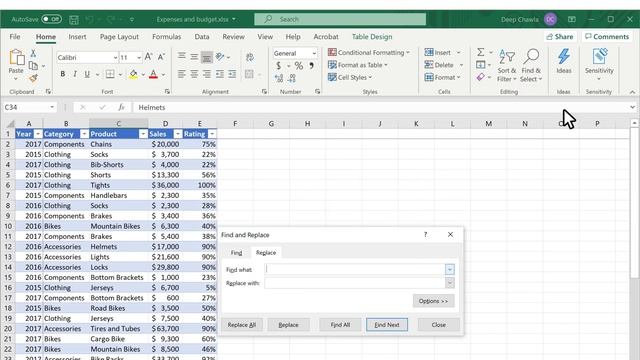Click the Merge and Center icon
Screen dimensions: 640x360
tap(249, 74)
